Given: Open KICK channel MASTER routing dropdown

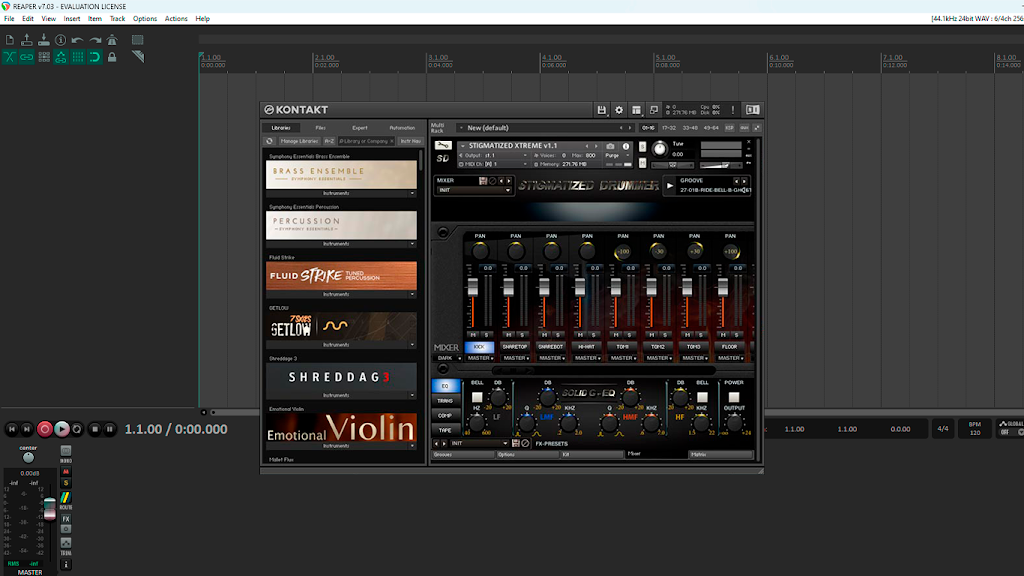Looking at the screenshot, I should pos(480,358).
